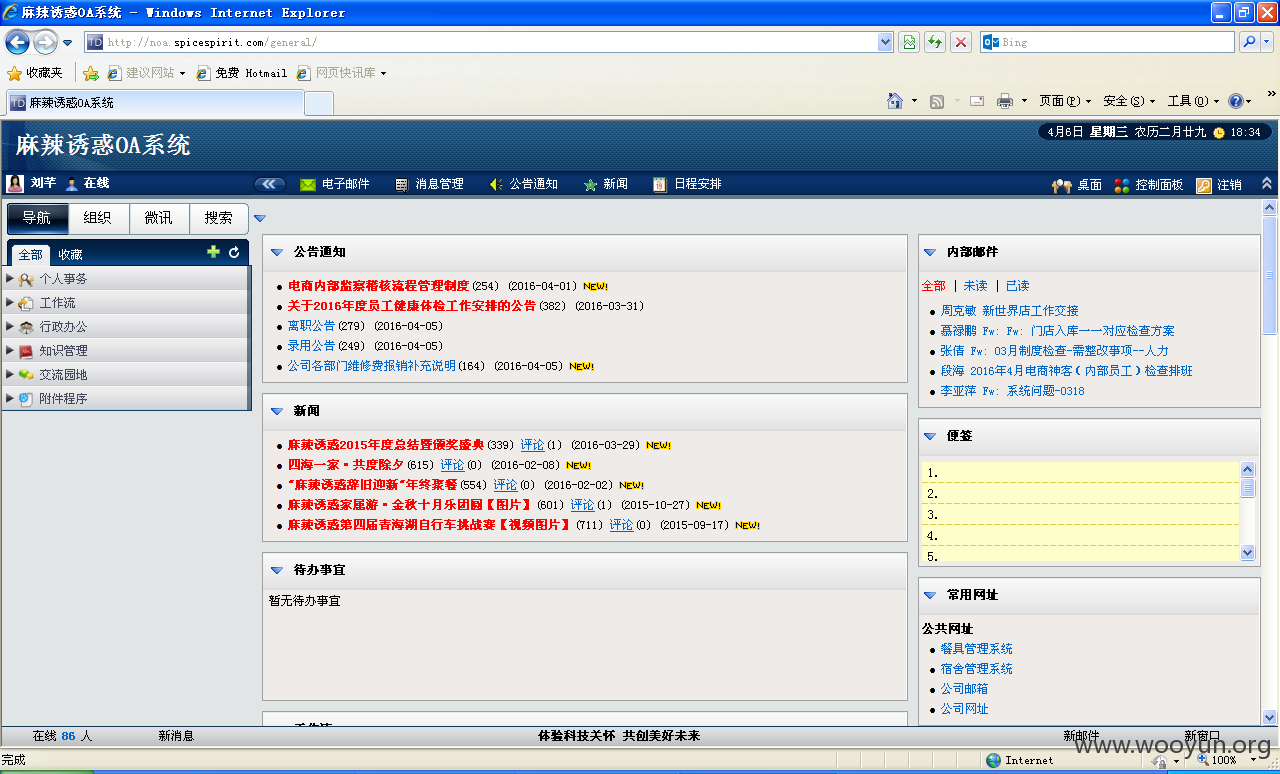Open 离职公告 announcement link
The width and height of the screenshot is (1280, 774).
pos(312,326)
